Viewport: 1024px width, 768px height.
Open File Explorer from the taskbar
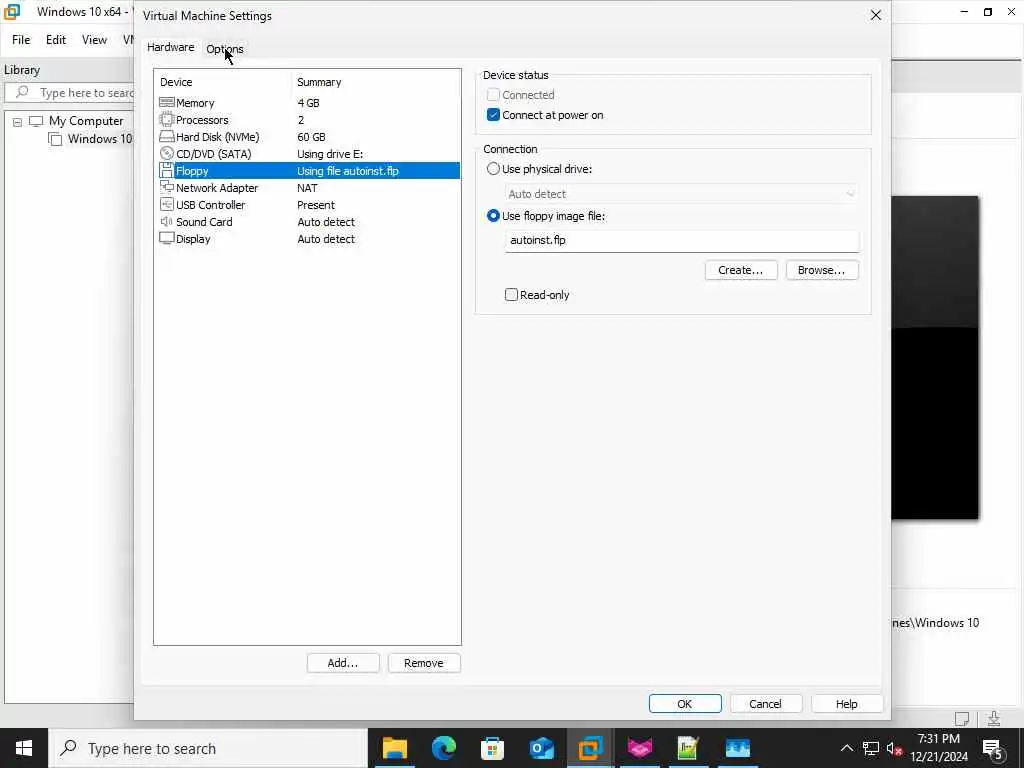point(394,748)
